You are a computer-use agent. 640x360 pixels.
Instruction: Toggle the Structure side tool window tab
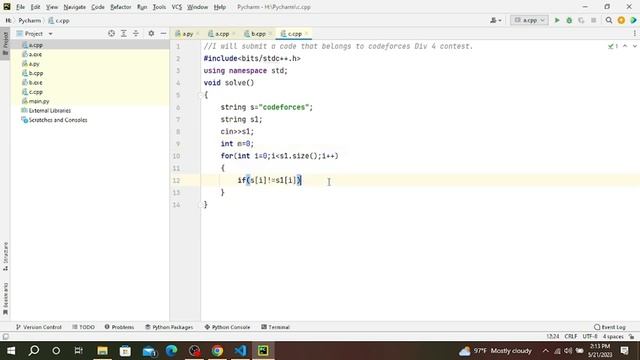(5, 256)
